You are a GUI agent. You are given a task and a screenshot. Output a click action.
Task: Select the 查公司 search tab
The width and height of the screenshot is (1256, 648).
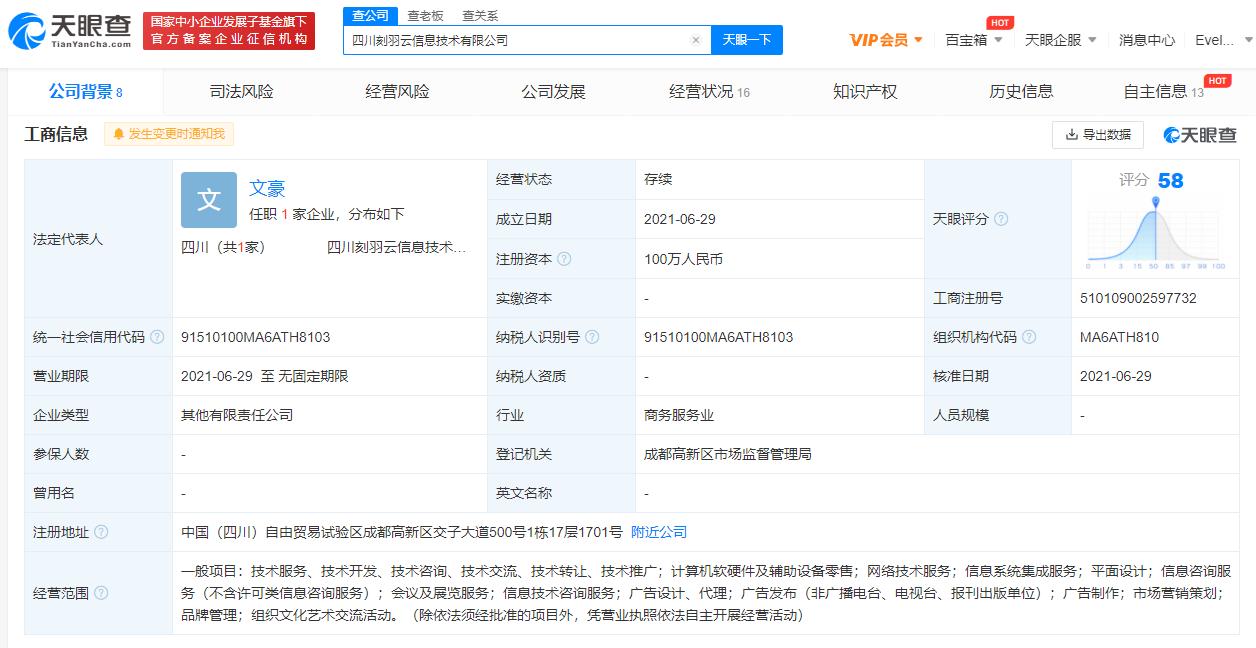click(371, 15)
